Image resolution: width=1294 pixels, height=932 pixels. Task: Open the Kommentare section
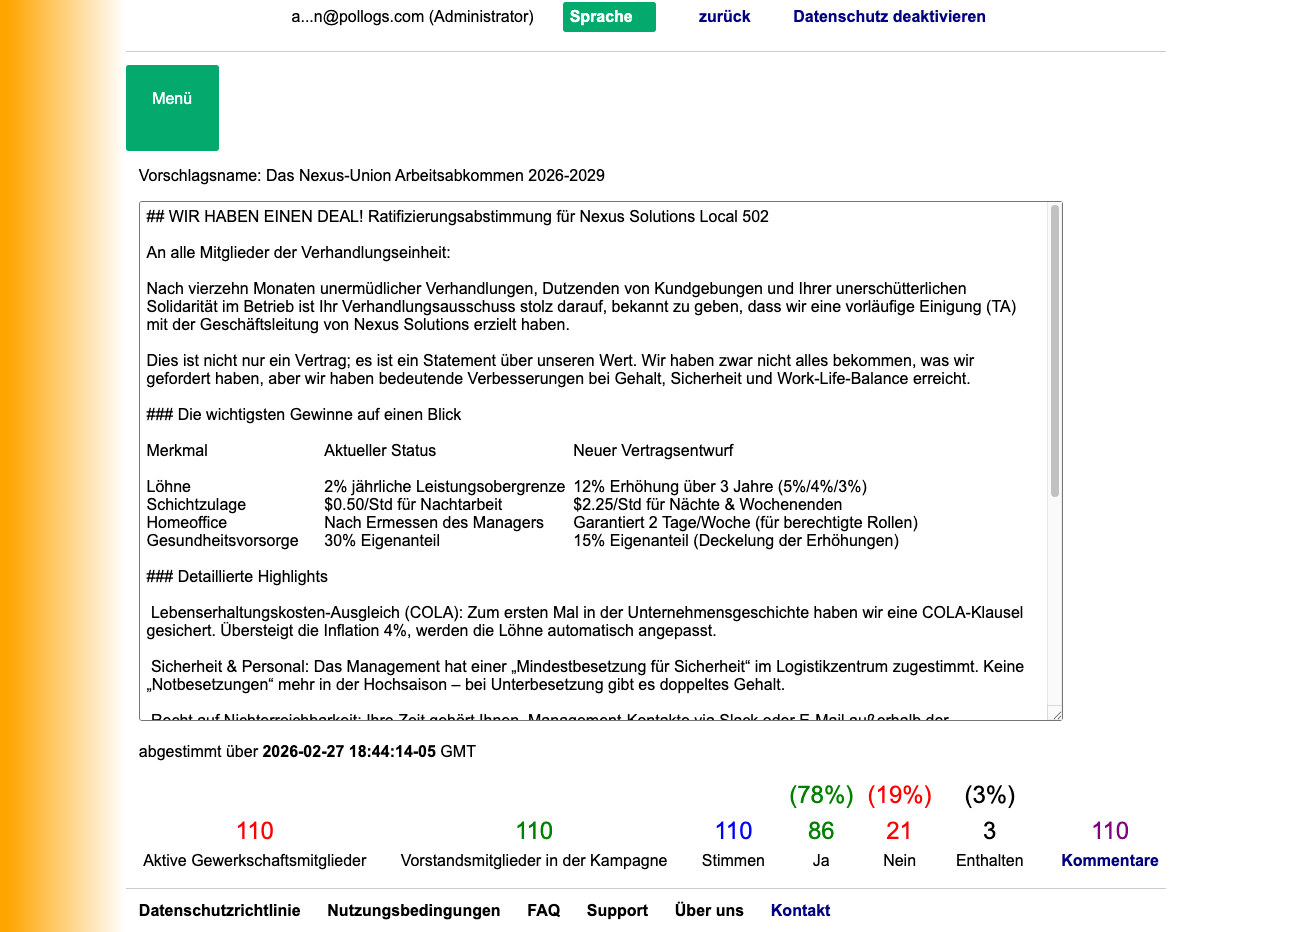click(1110, 860)
